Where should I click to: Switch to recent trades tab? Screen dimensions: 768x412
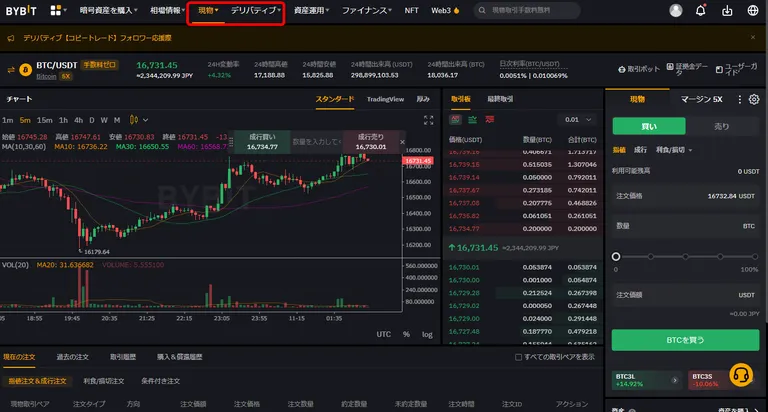pos(500,99)
